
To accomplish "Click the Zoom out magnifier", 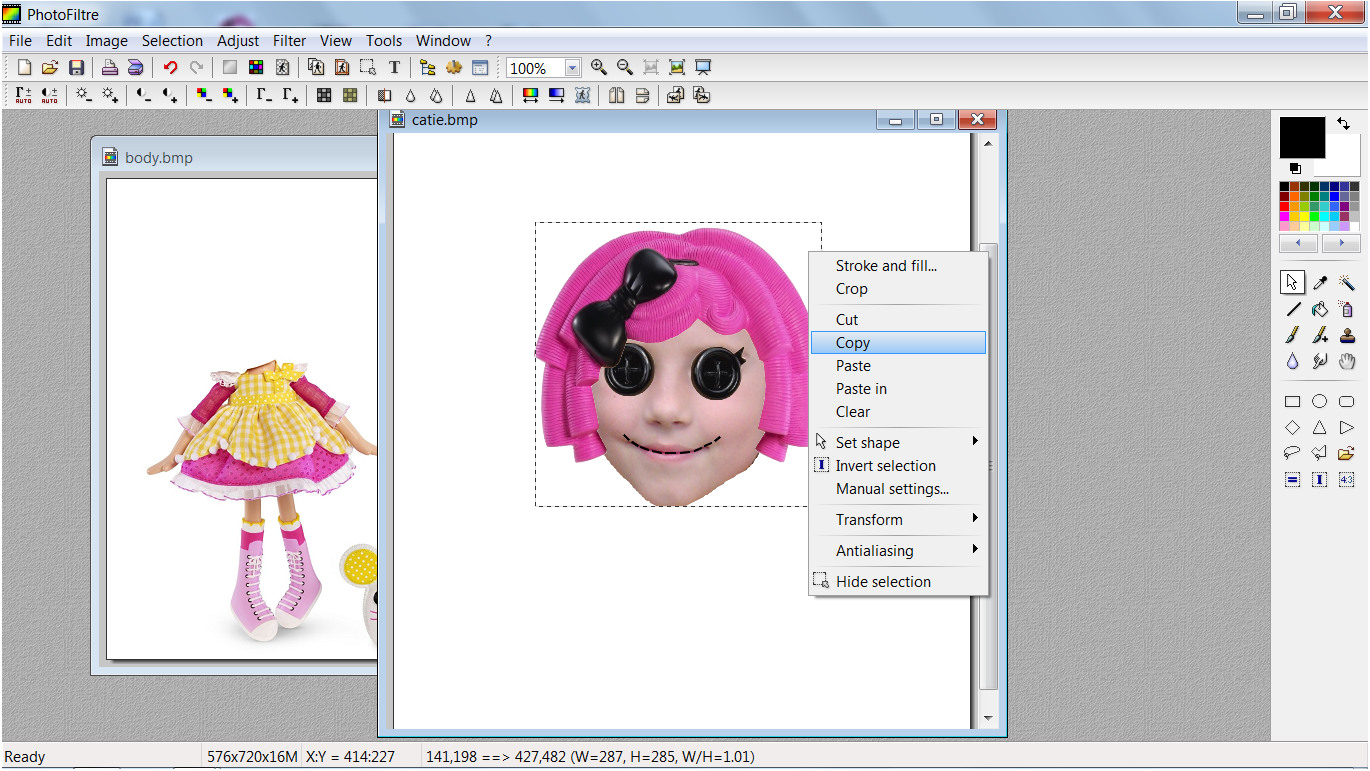I will [625, 67].
